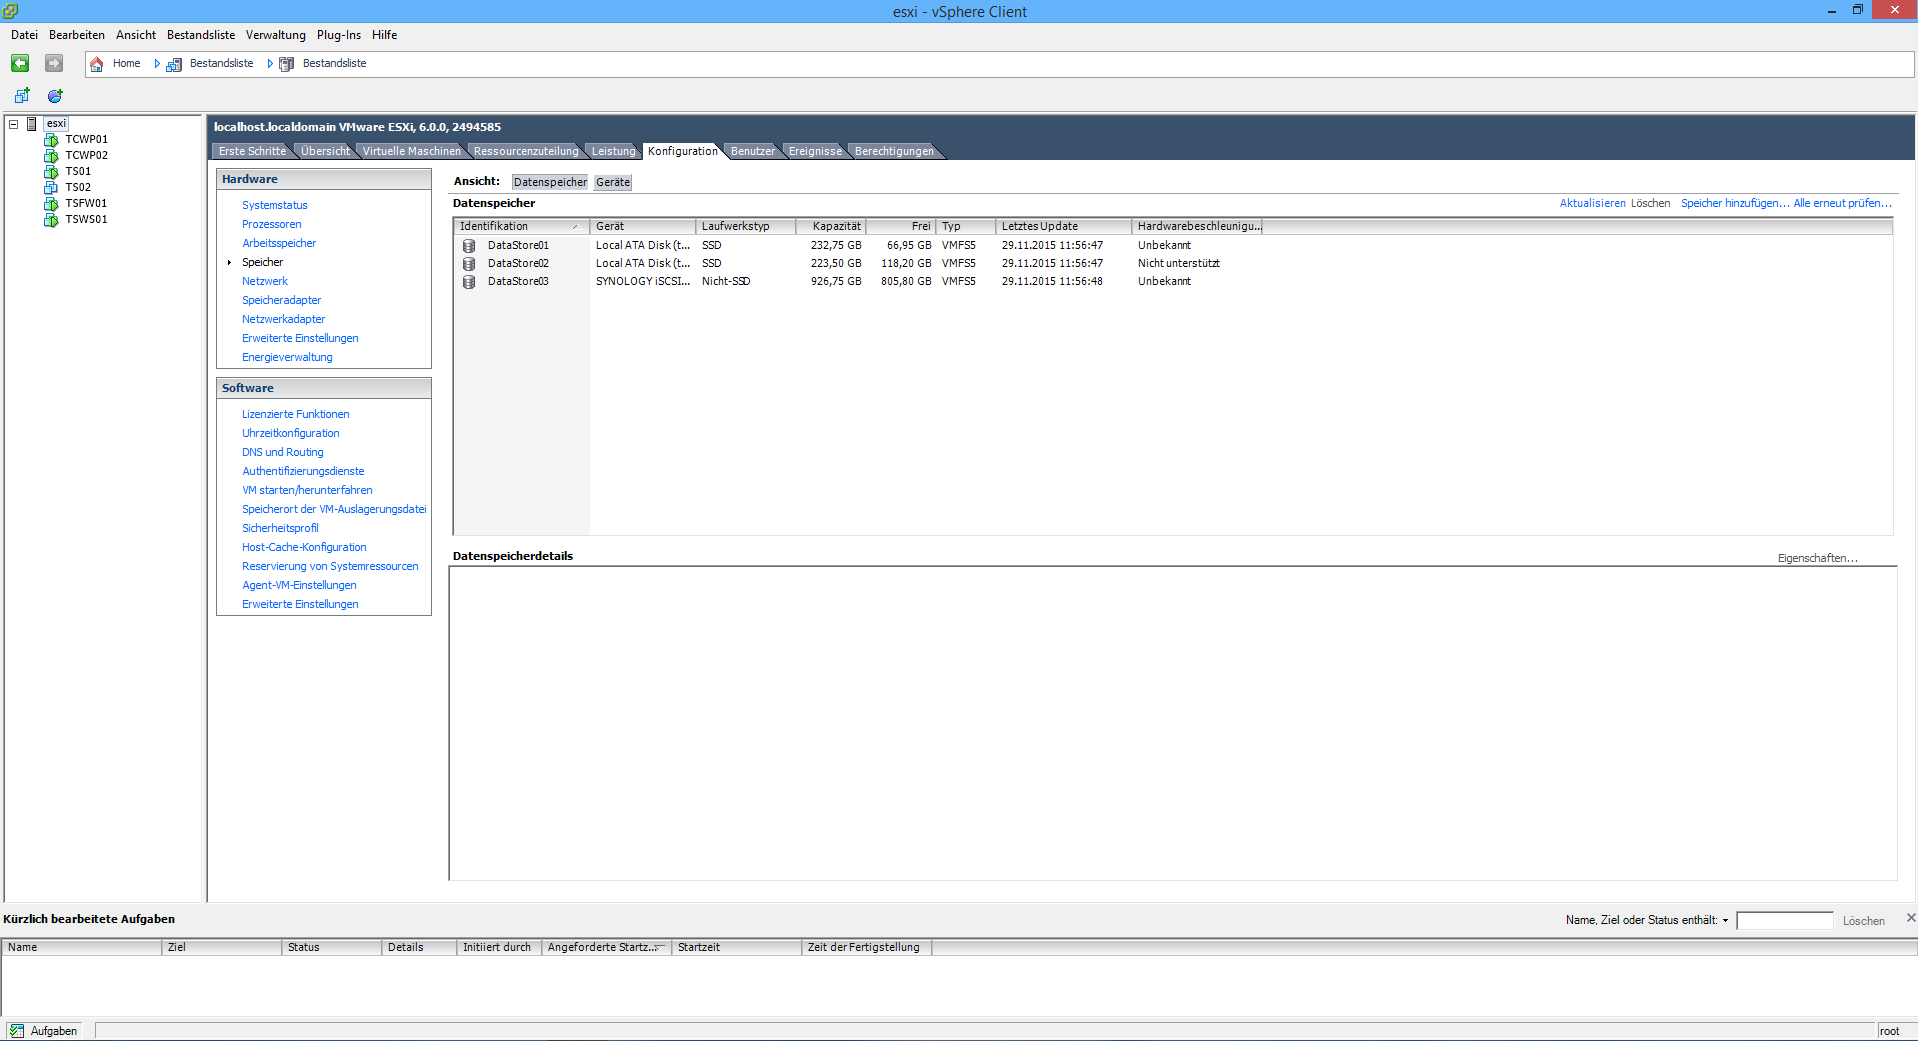Click the refresh globe toolbar icon
The width and height of the screenshot is (1918, 1041).
pyautogui.click(x=55, y=96)
